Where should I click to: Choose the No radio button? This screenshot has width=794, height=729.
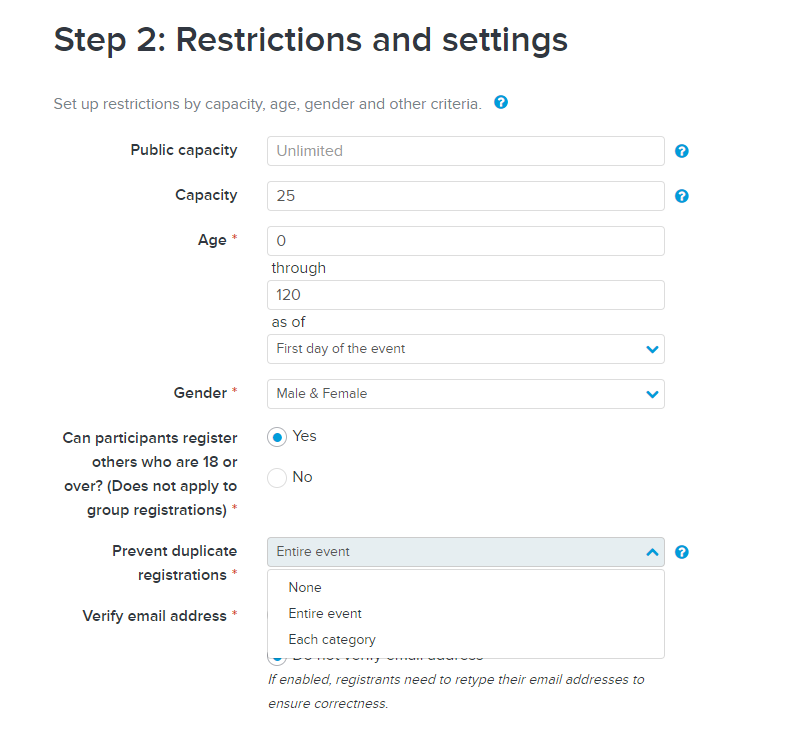pyautogui.click(x=277, y=477)
